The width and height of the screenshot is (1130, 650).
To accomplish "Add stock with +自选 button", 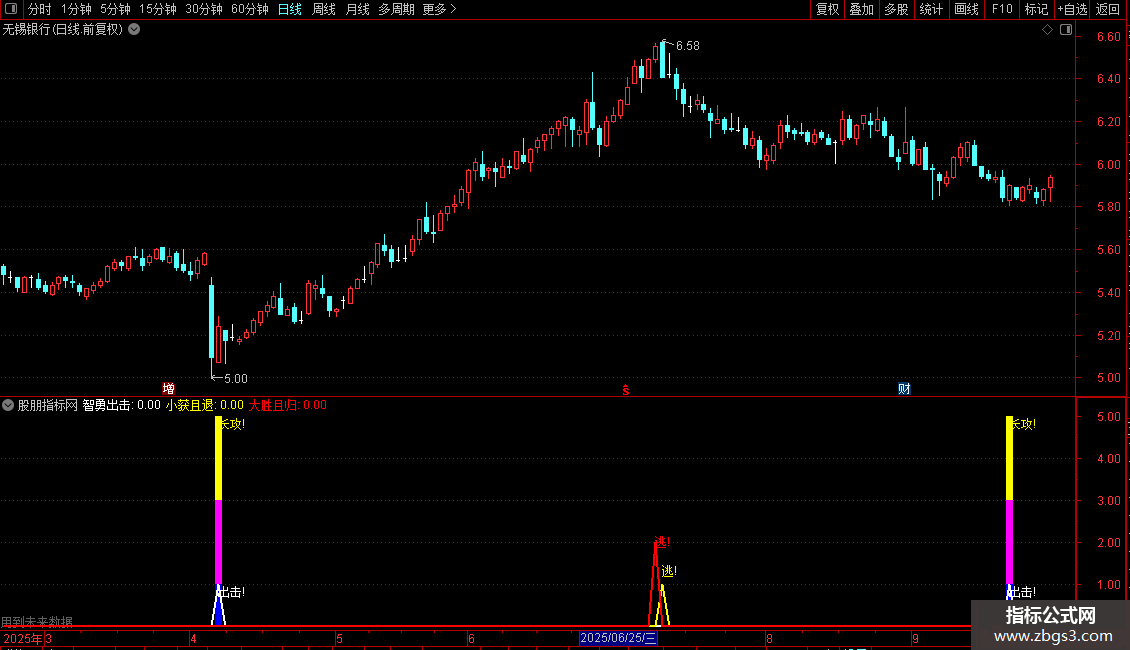I will point(1072,9).
